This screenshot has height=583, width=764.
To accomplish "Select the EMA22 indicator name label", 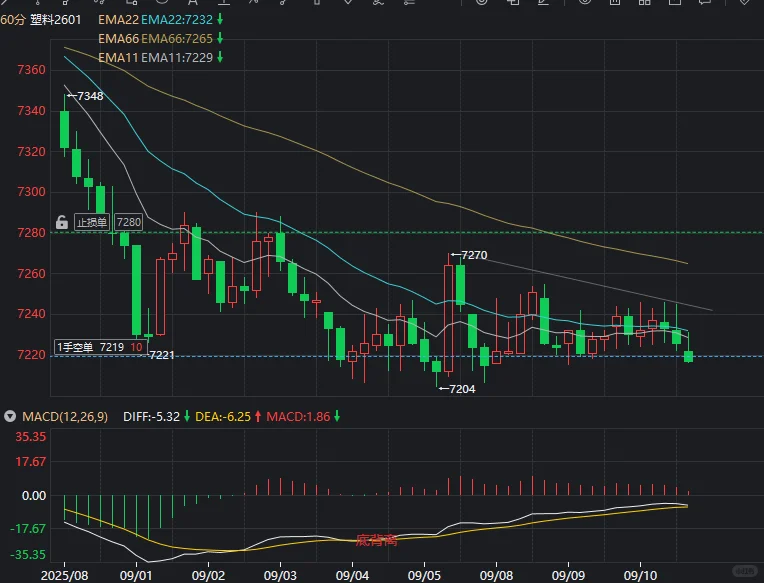I will tap(118, 19).
